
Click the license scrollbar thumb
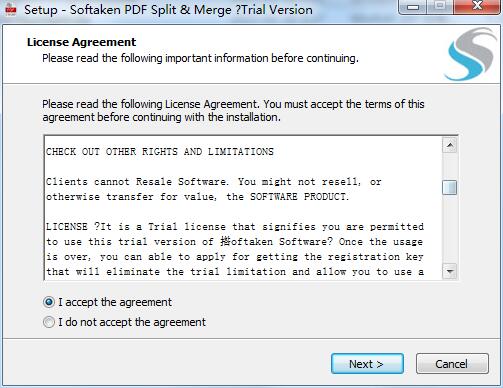click(x=450, y=188)
